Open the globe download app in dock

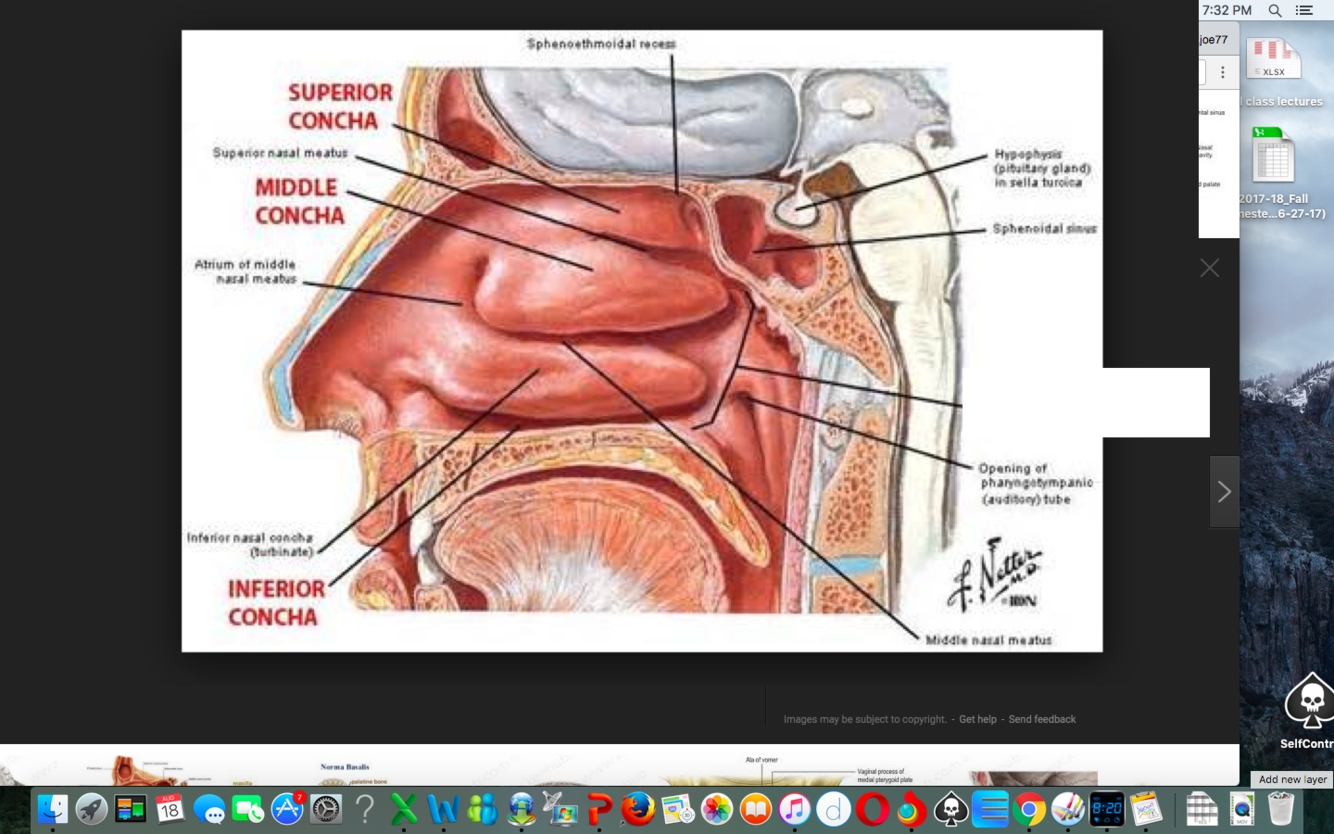[521, 808]
